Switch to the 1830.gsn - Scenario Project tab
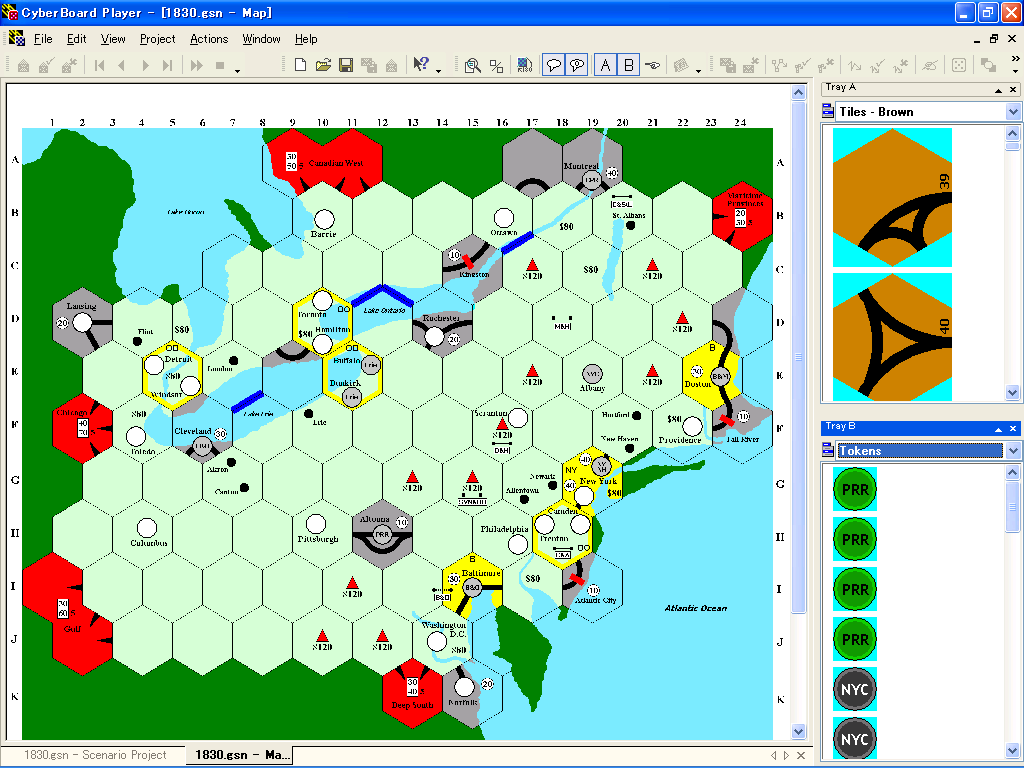Screen dimensions: 1024x768 pyautogui.click(x=95, y=755)
